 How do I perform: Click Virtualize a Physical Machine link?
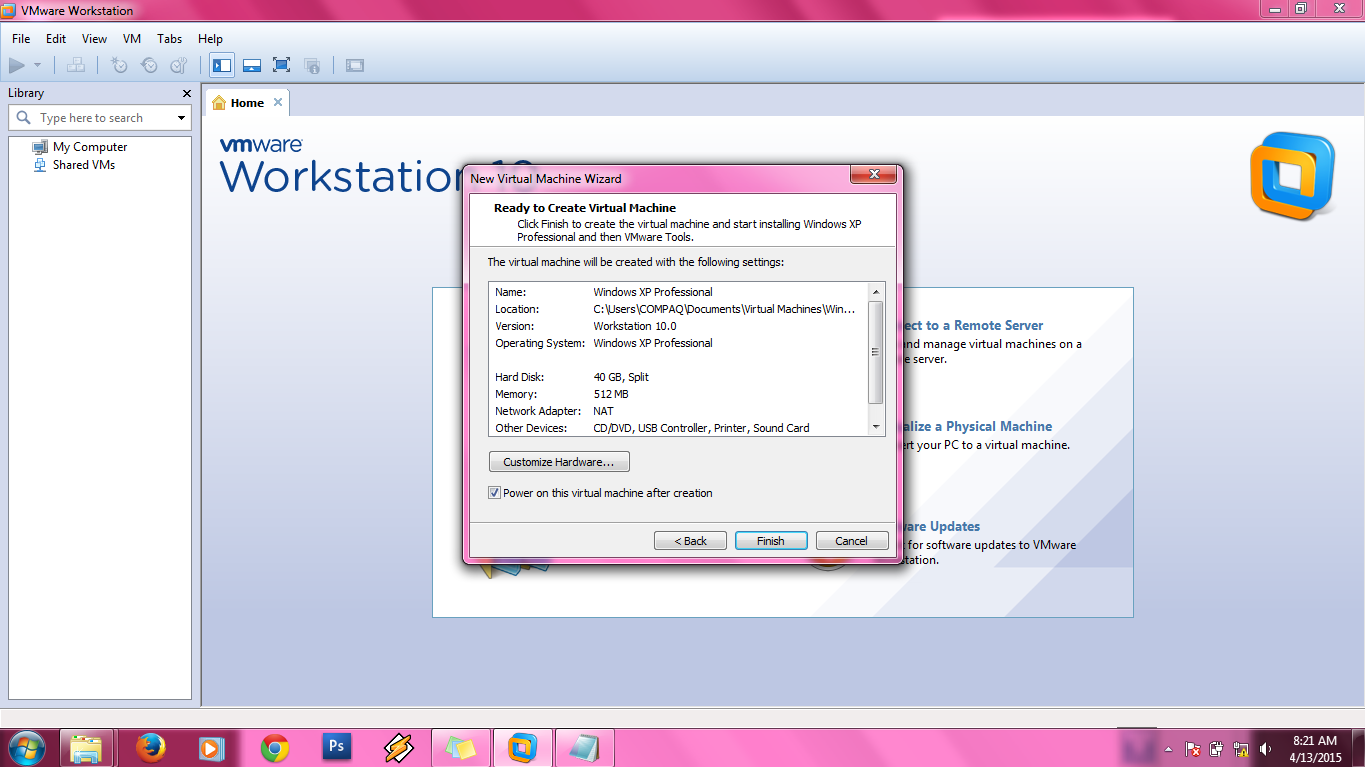pos(976,426)
